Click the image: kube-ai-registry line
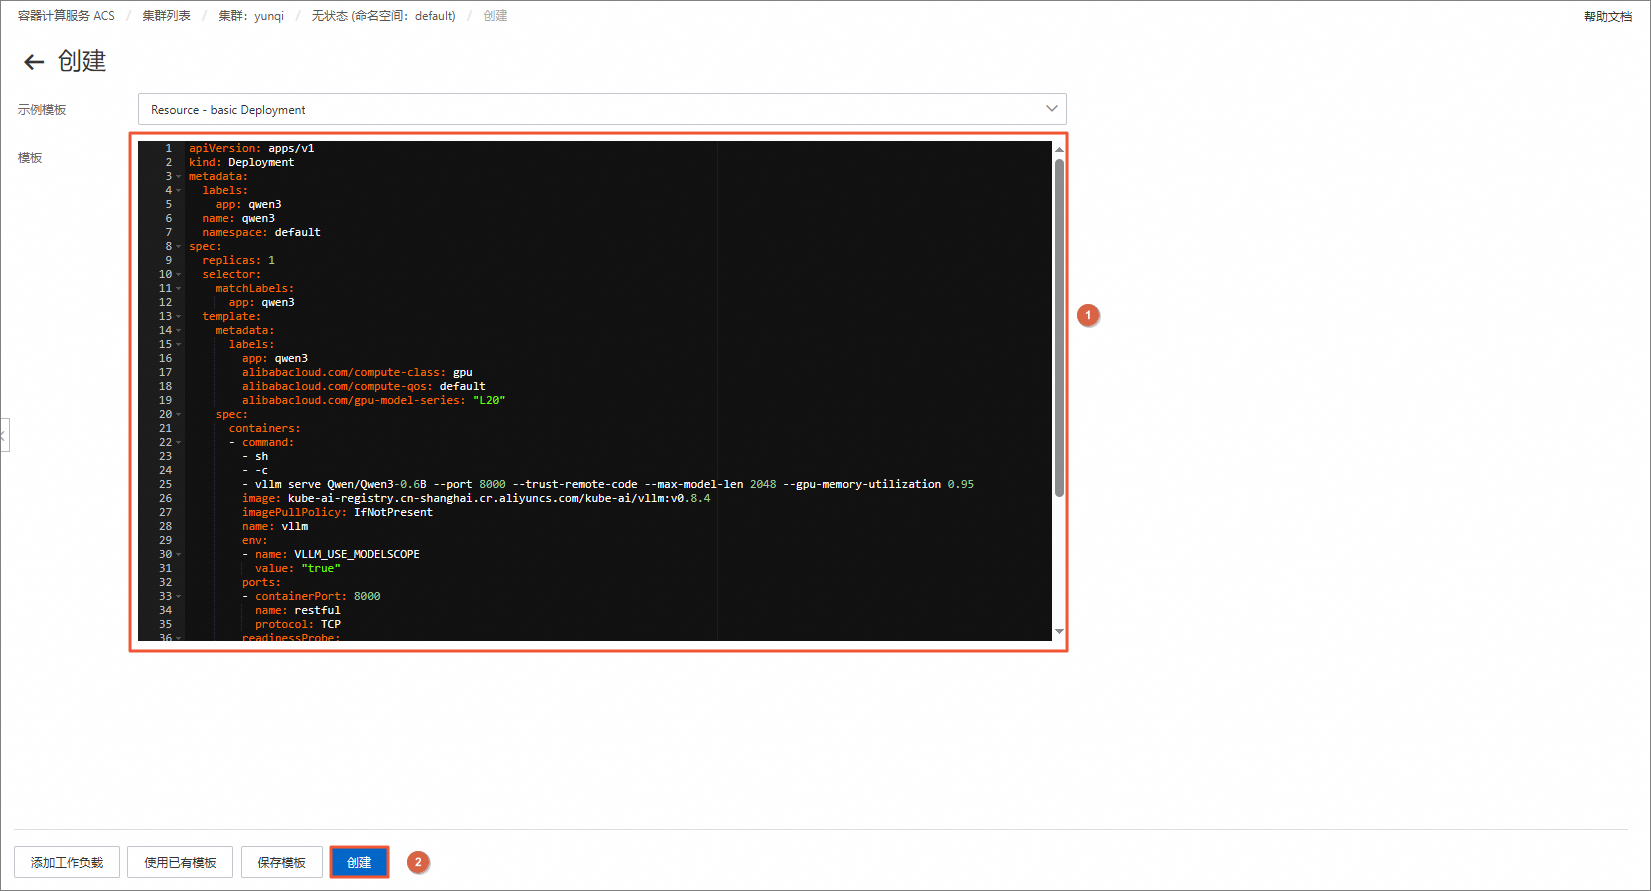The width and height of the screenshot is (1651, 891). click(476, 498)
